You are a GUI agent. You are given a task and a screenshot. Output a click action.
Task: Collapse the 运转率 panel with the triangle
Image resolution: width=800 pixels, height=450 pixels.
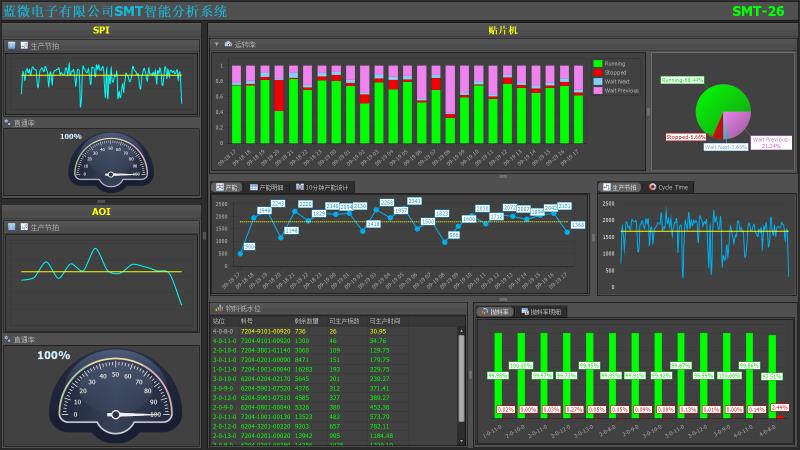point(216,45)
